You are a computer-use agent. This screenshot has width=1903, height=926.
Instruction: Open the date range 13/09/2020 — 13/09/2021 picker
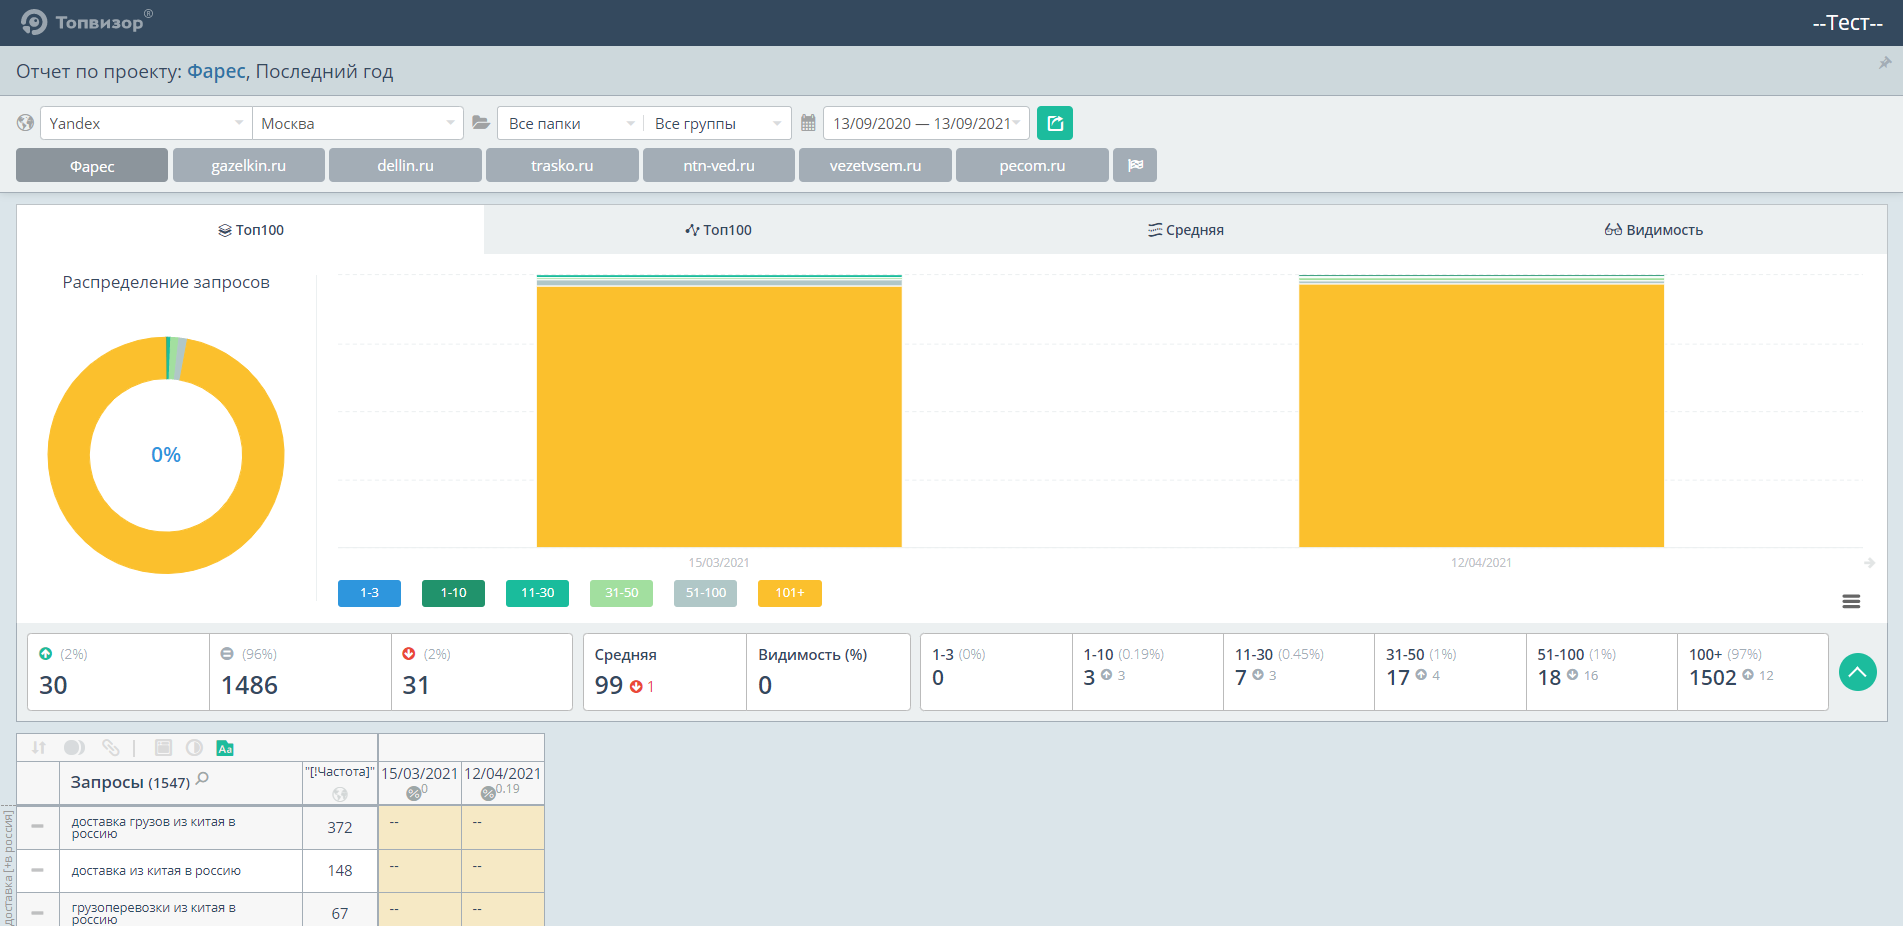tap(926, 123)
